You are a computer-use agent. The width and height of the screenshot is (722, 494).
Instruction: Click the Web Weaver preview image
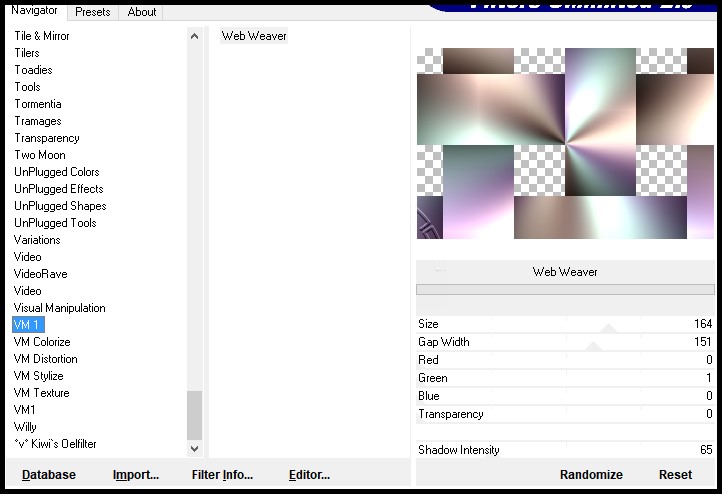[x=565, y=144]
